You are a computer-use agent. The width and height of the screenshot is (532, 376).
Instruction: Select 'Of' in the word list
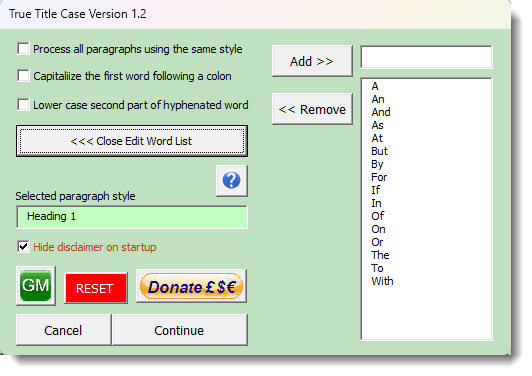[377, 216]
